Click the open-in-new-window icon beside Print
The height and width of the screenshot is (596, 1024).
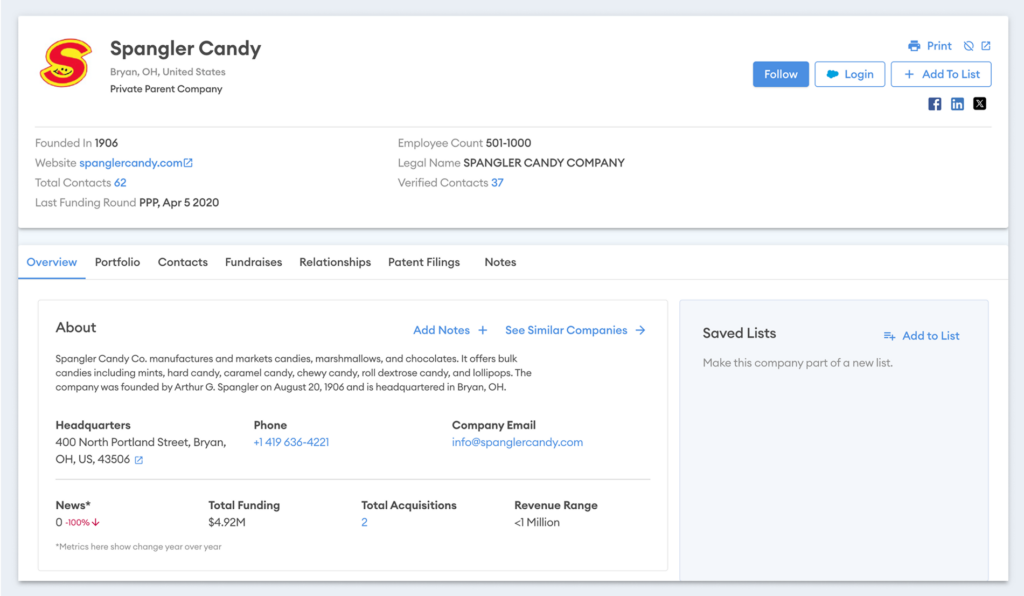click(x=986, y=46)
